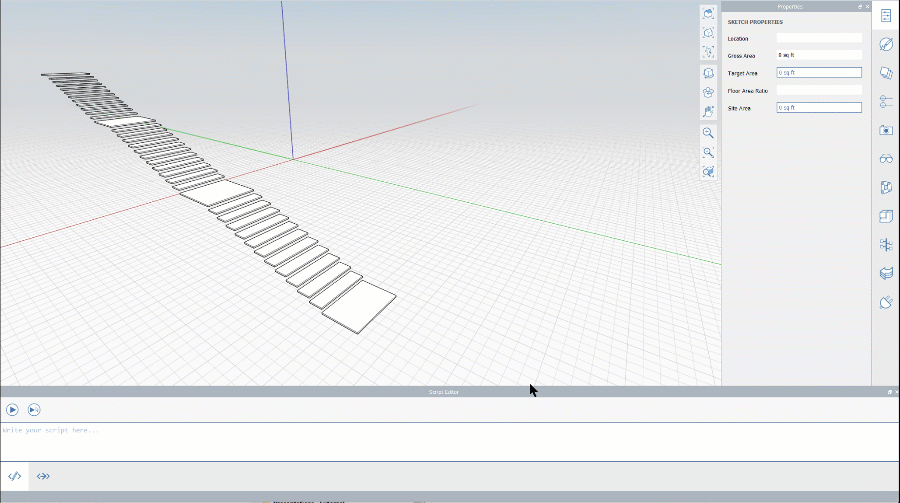Viewport: 900px width, 503px height.
Task: Click the Target Area input field
Action: (818, 73)
